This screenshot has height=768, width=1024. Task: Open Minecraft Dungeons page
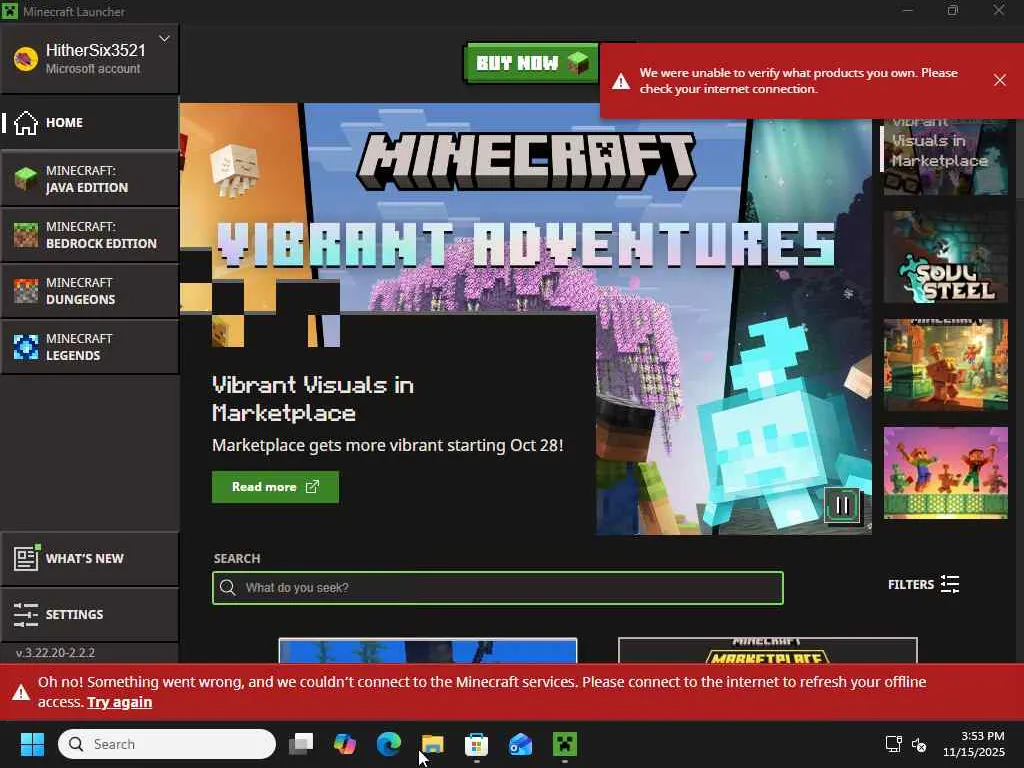pos(89,291)
